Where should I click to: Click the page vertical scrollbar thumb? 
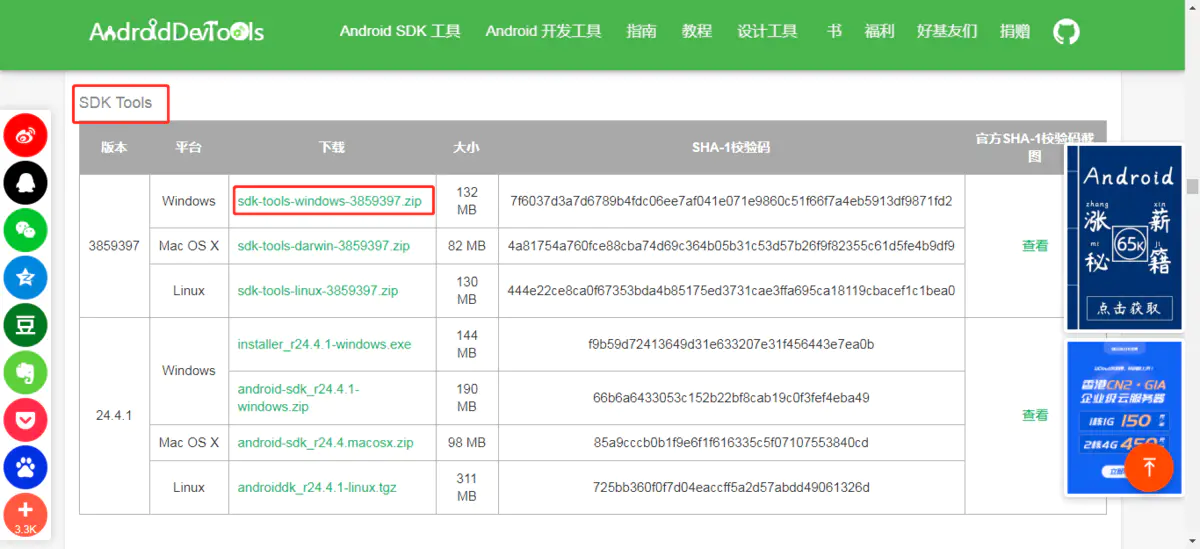(1192, 186)
